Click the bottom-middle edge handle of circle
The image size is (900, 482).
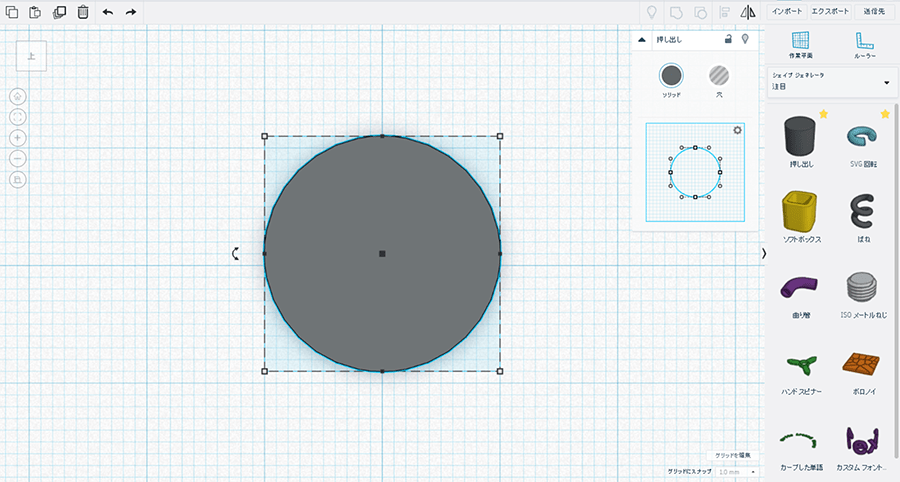382,371
